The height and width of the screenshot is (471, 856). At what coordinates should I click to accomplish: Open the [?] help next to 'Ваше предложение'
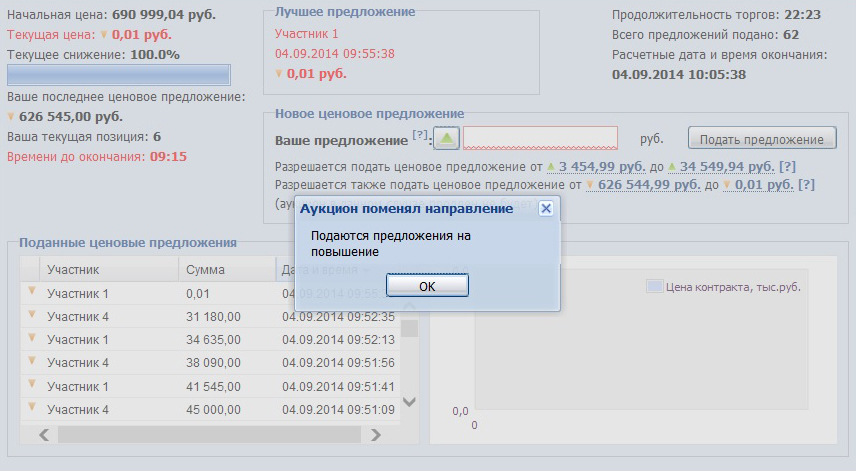(420, 136)
